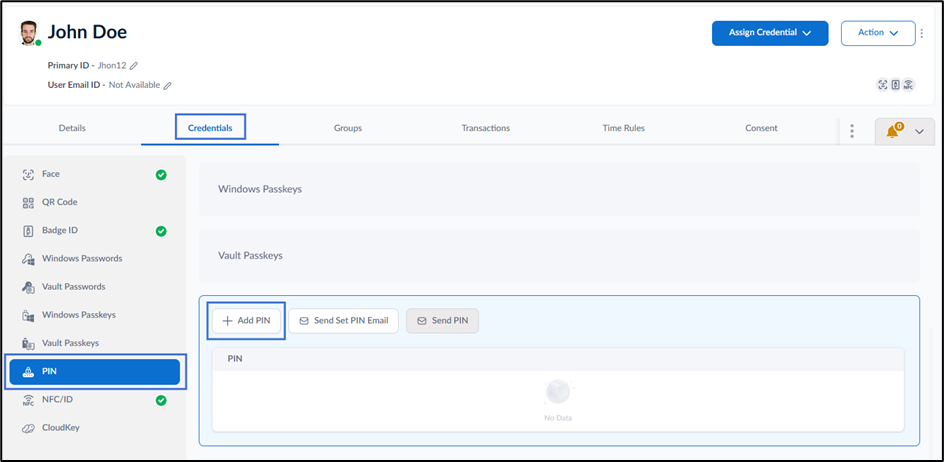This screenshot has width=944, height=462.
Task: Click John Doe's profile avatar
Action: click(28, 33)
